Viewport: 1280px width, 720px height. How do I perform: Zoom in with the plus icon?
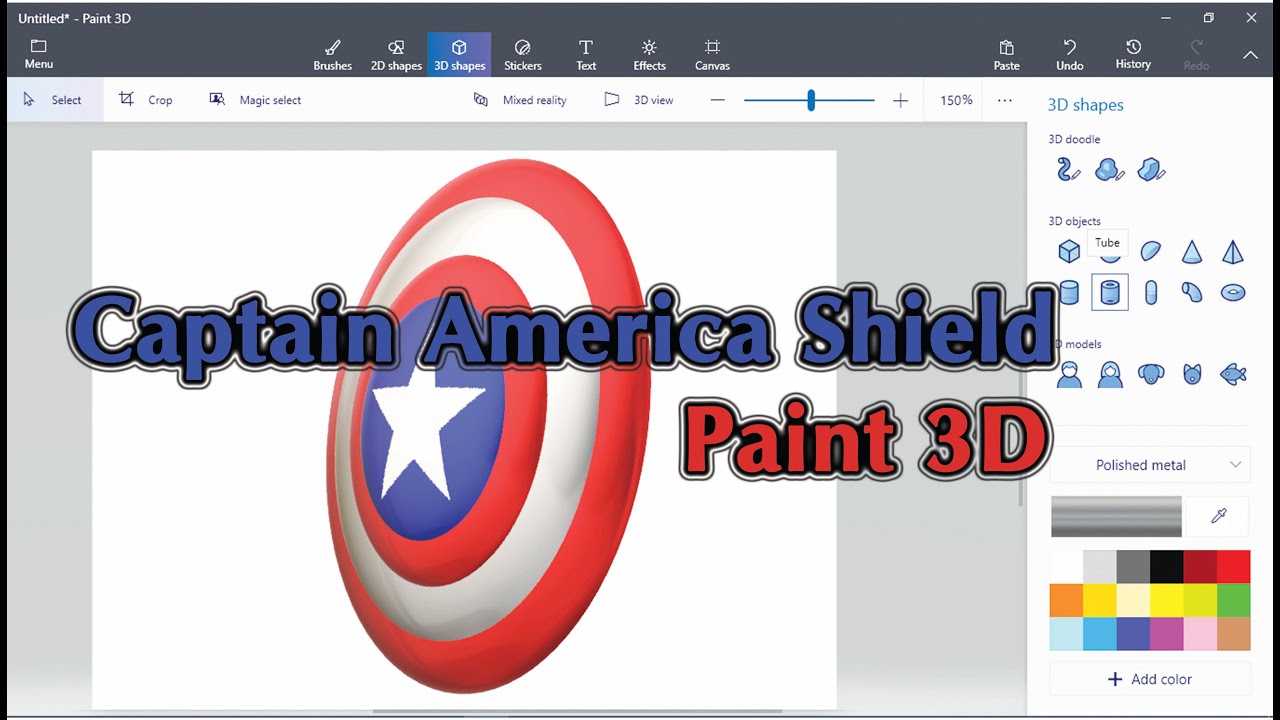coord(900,100)
